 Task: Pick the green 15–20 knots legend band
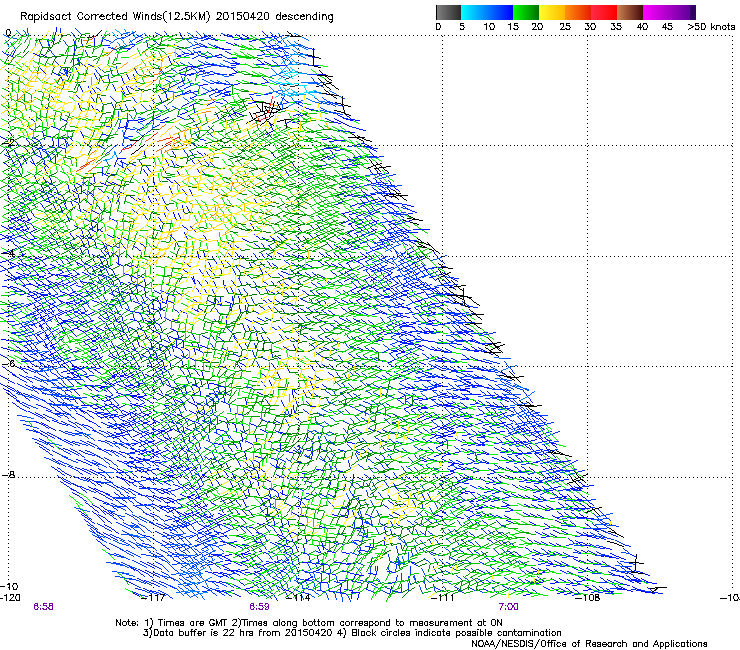(x=526, y=12)
